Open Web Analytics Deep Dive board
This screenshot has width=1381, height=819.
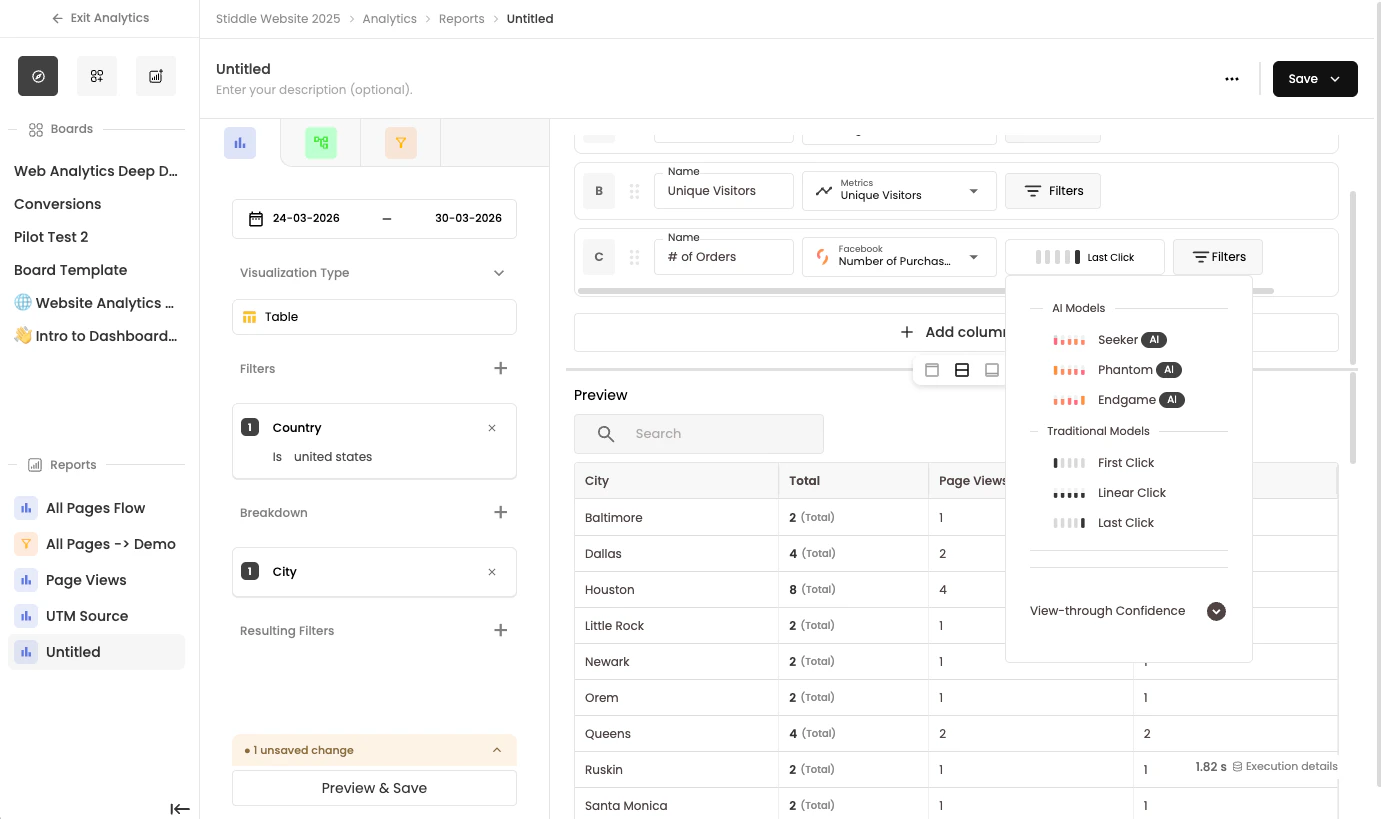tap(96, 171)
